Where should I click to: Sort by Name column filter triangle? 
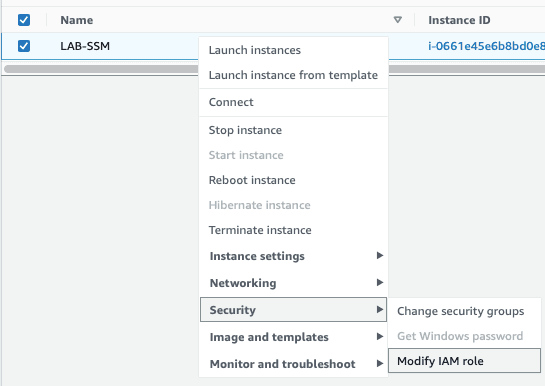coord(398,20)
